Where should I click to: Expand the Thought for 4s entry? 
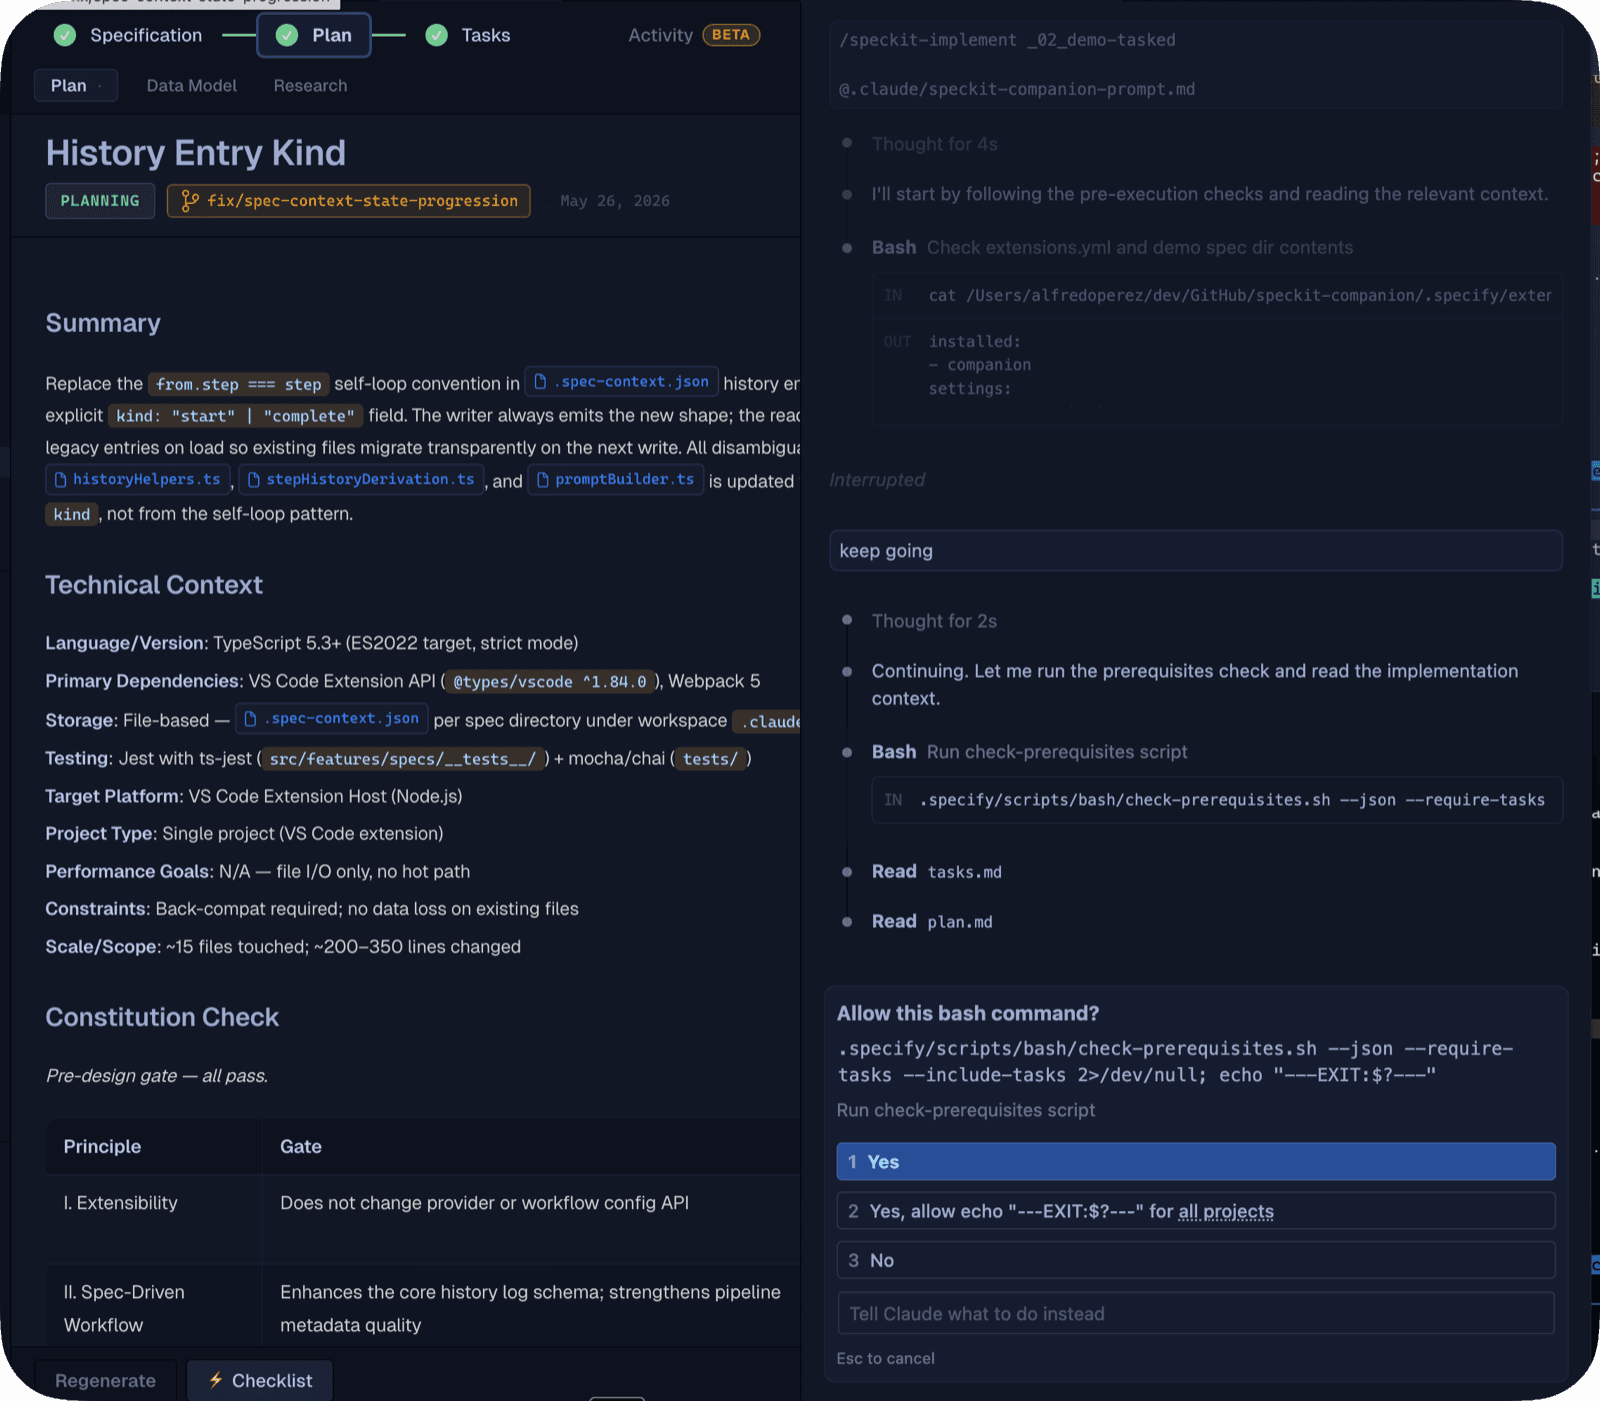934,144
